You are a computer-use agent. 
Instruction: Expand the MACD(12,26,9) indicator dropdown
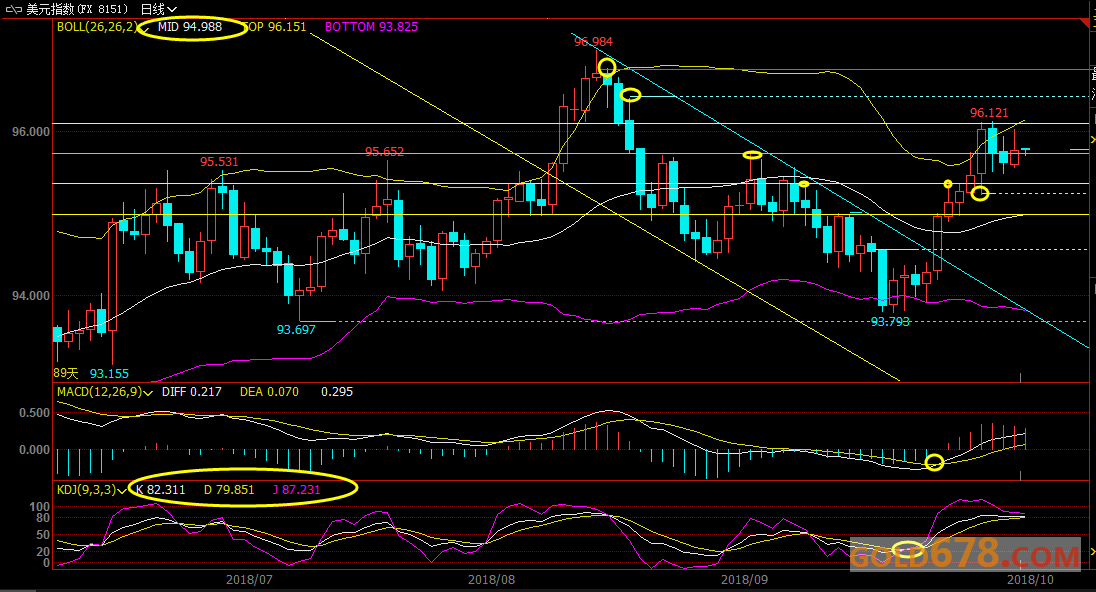(148, 392)
